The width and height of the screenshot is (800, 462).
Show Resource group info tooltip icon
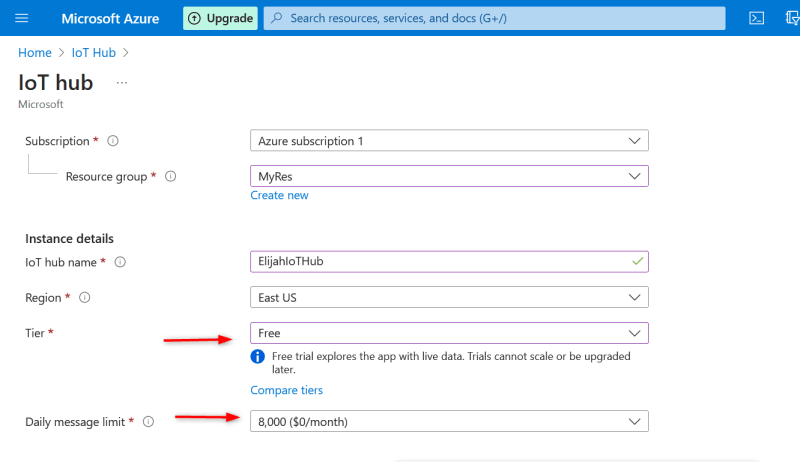coord(170,176)
